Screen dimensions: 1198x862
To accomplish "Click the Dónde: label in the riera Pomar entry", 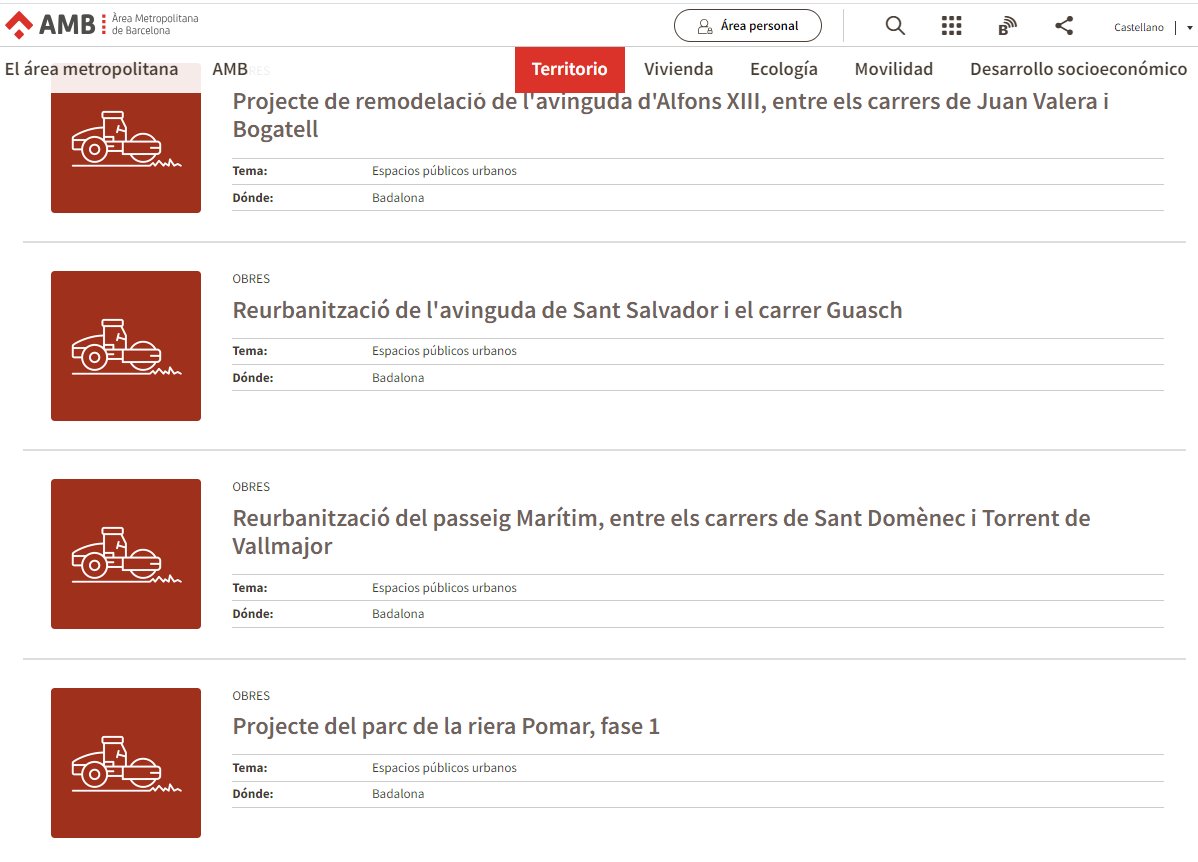I will (x=253, y=794).
